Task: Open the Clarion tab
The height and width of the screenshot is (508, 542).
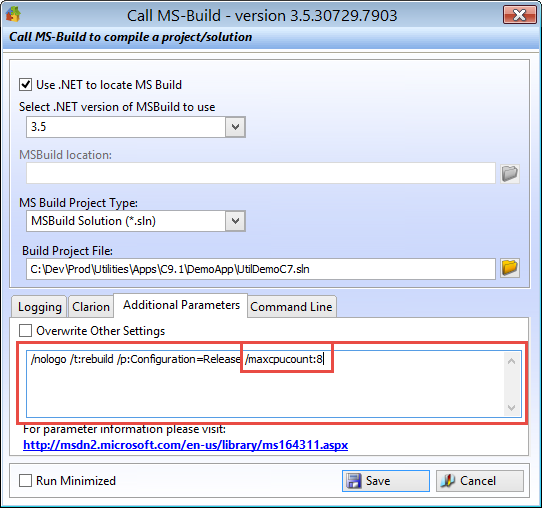Action: pos(91,307)
